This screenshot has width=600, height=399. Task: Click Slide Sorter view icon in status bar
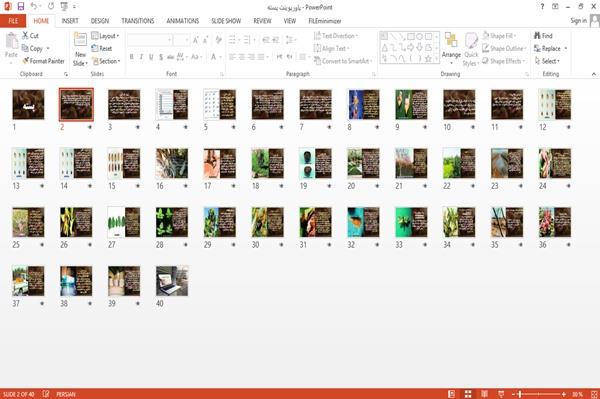468,394
